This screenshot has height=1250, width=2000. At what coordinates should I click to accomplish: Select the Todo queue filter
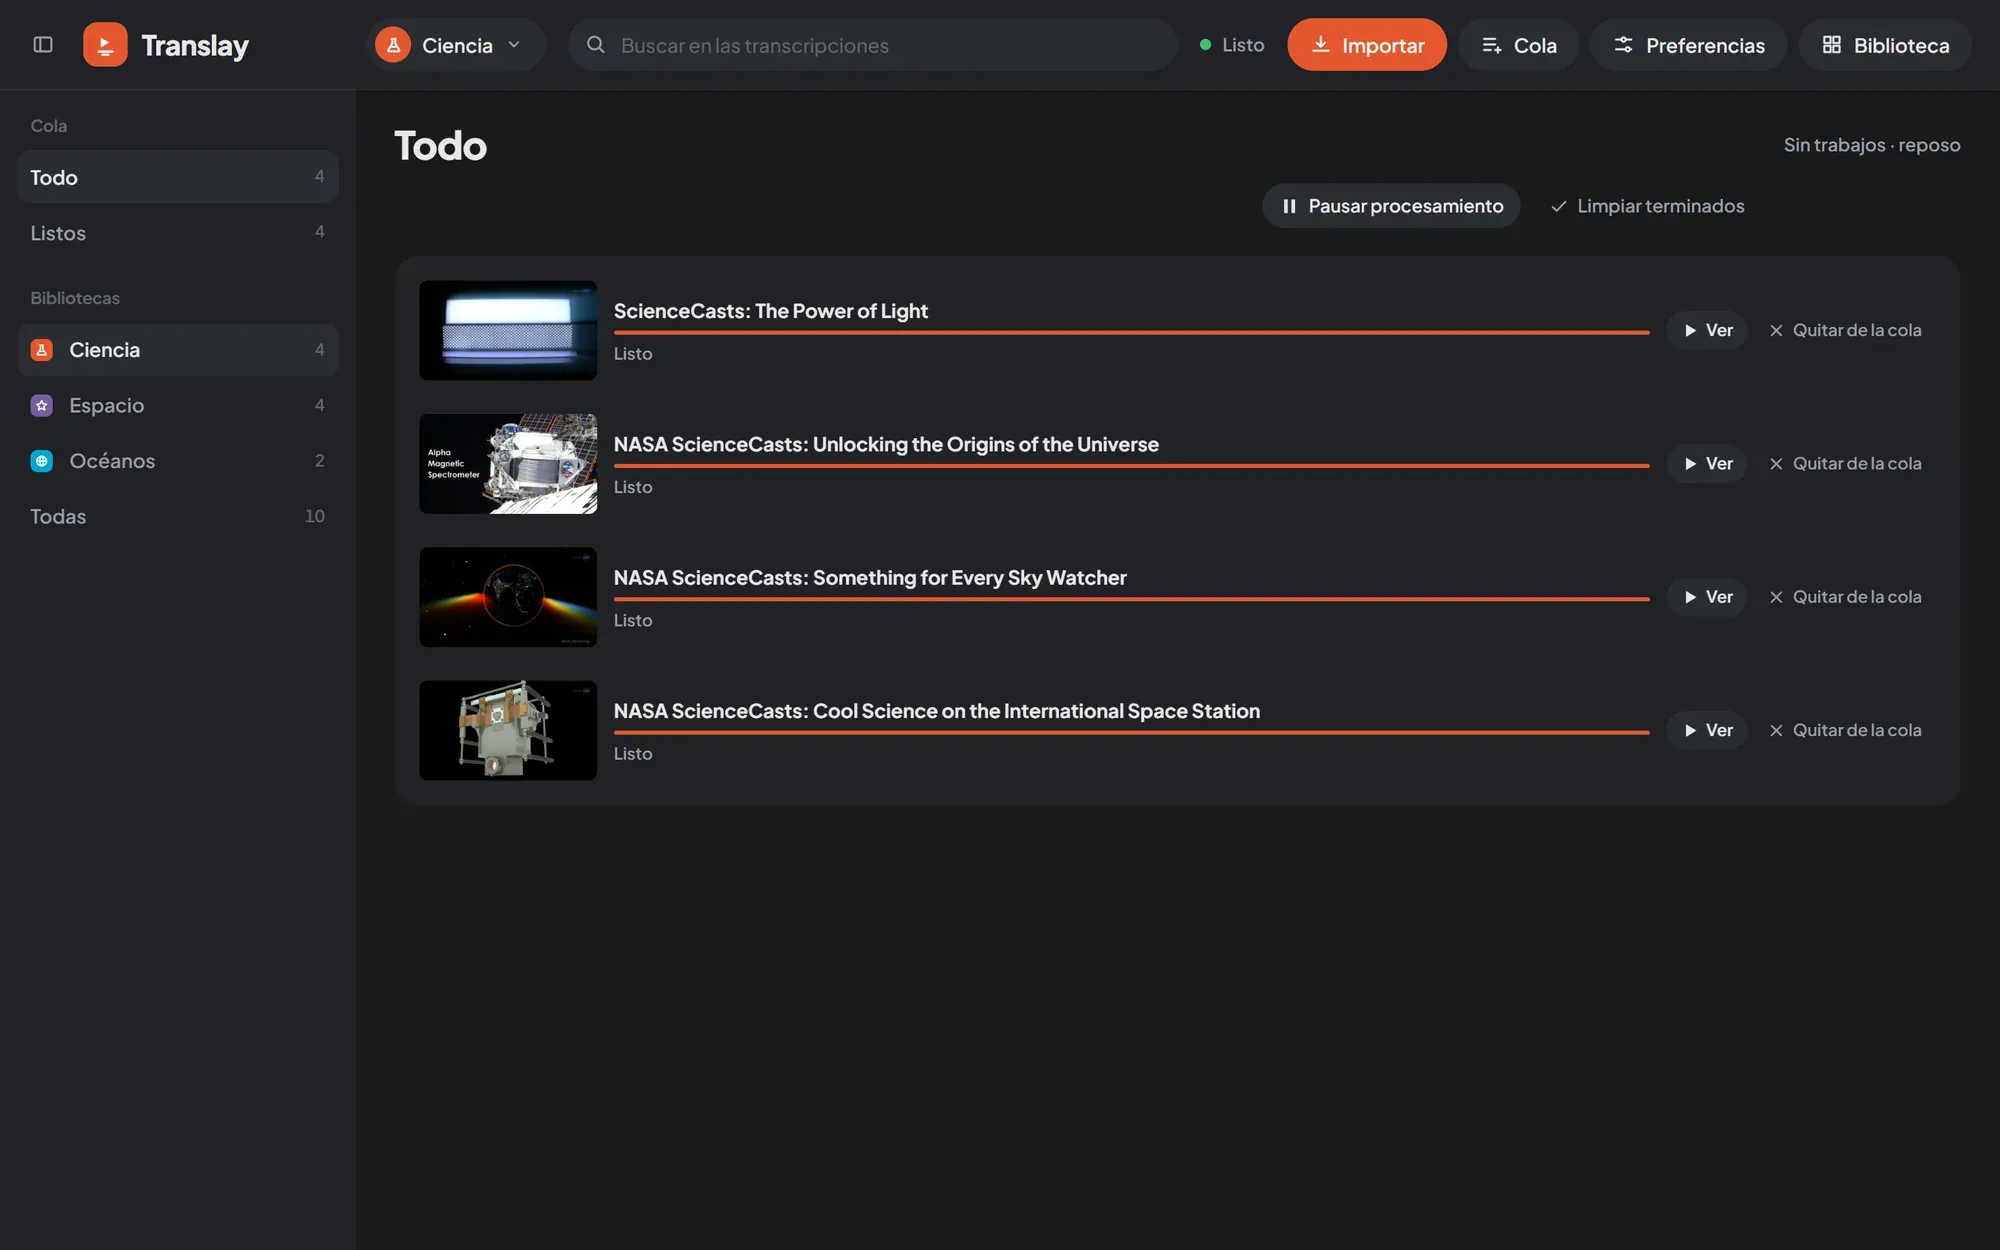(x=178, y=177)
